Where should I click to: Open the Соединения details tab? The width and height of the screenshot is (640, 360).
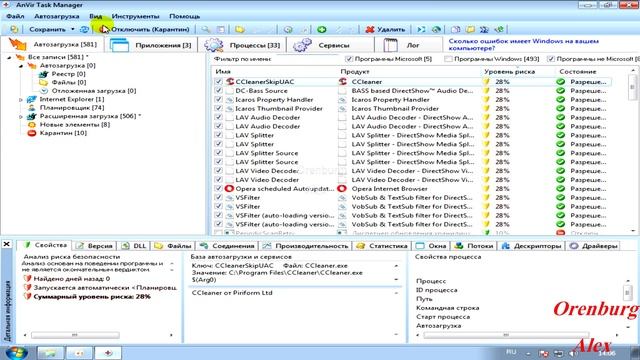(228, 246)
